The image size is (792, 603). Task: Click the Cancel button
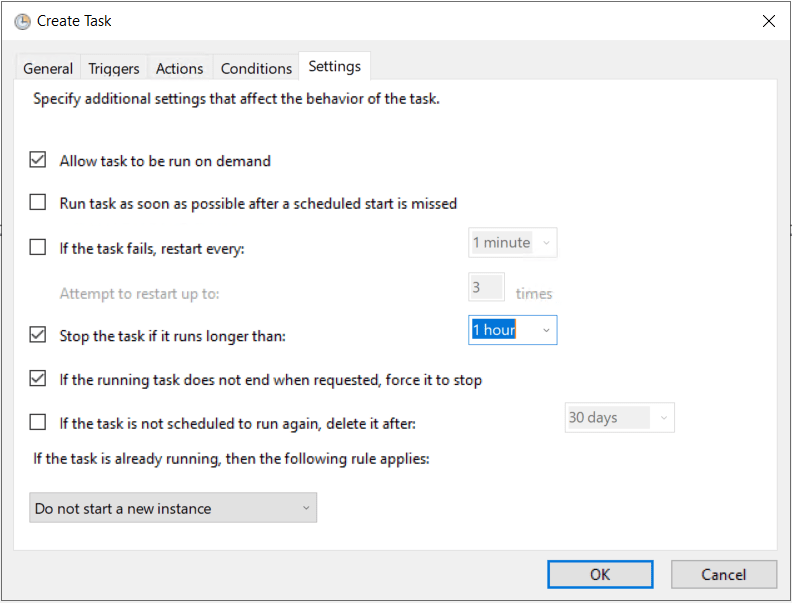pyautogui.click(x=724, y=574)
